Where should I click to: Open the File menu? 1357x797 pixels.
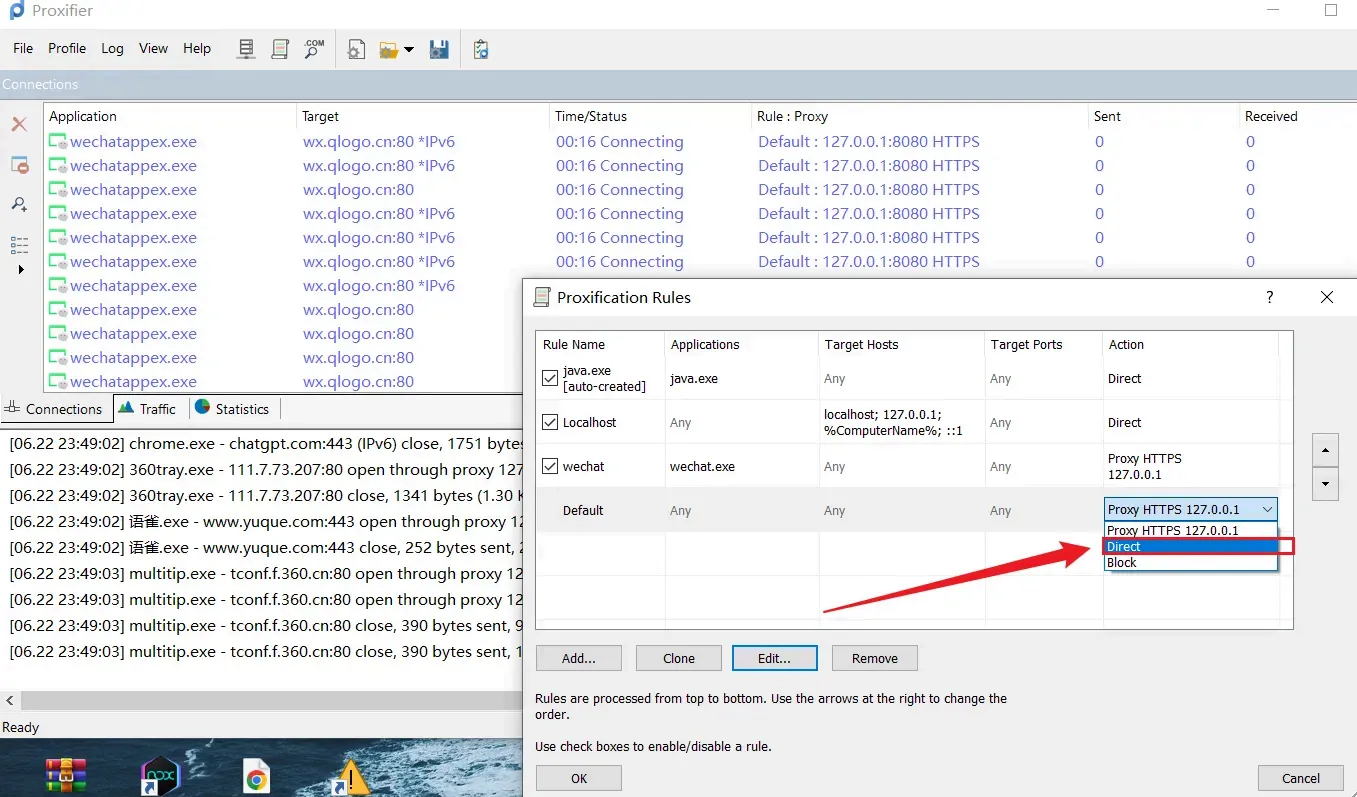pos(23,48)
